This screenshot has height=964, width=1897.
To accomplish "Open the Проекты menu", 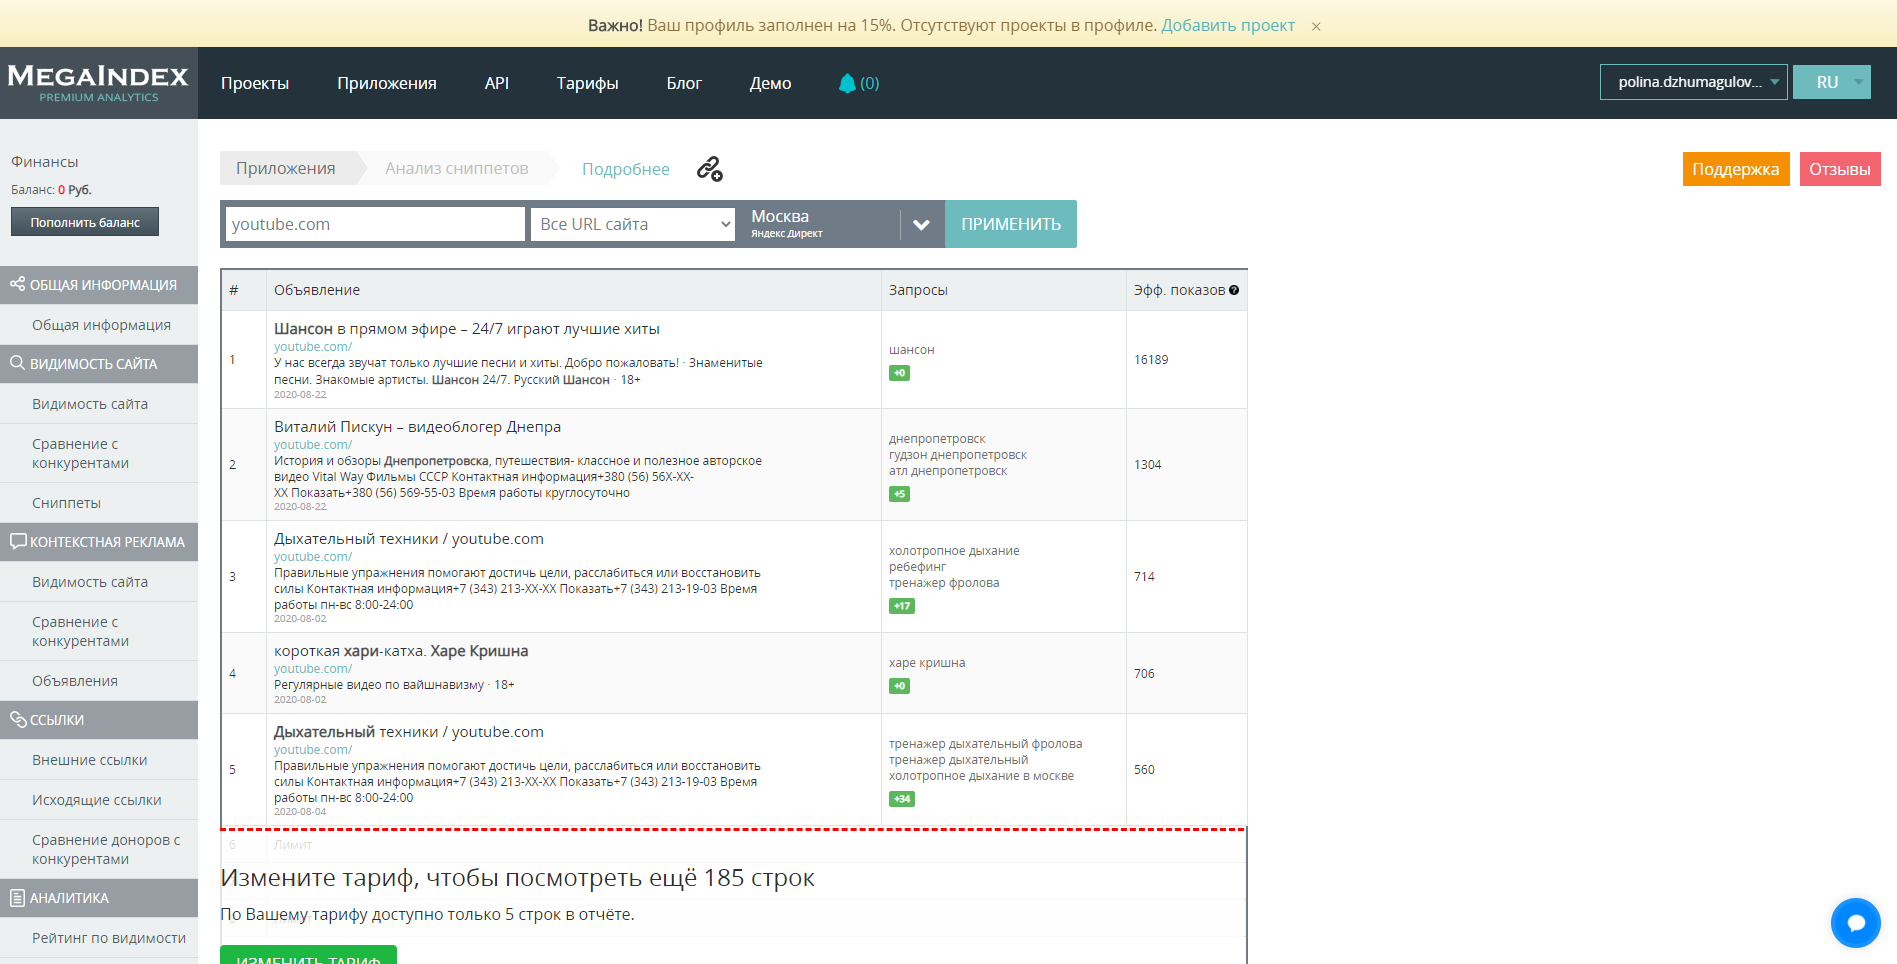I will coord(255,83).
